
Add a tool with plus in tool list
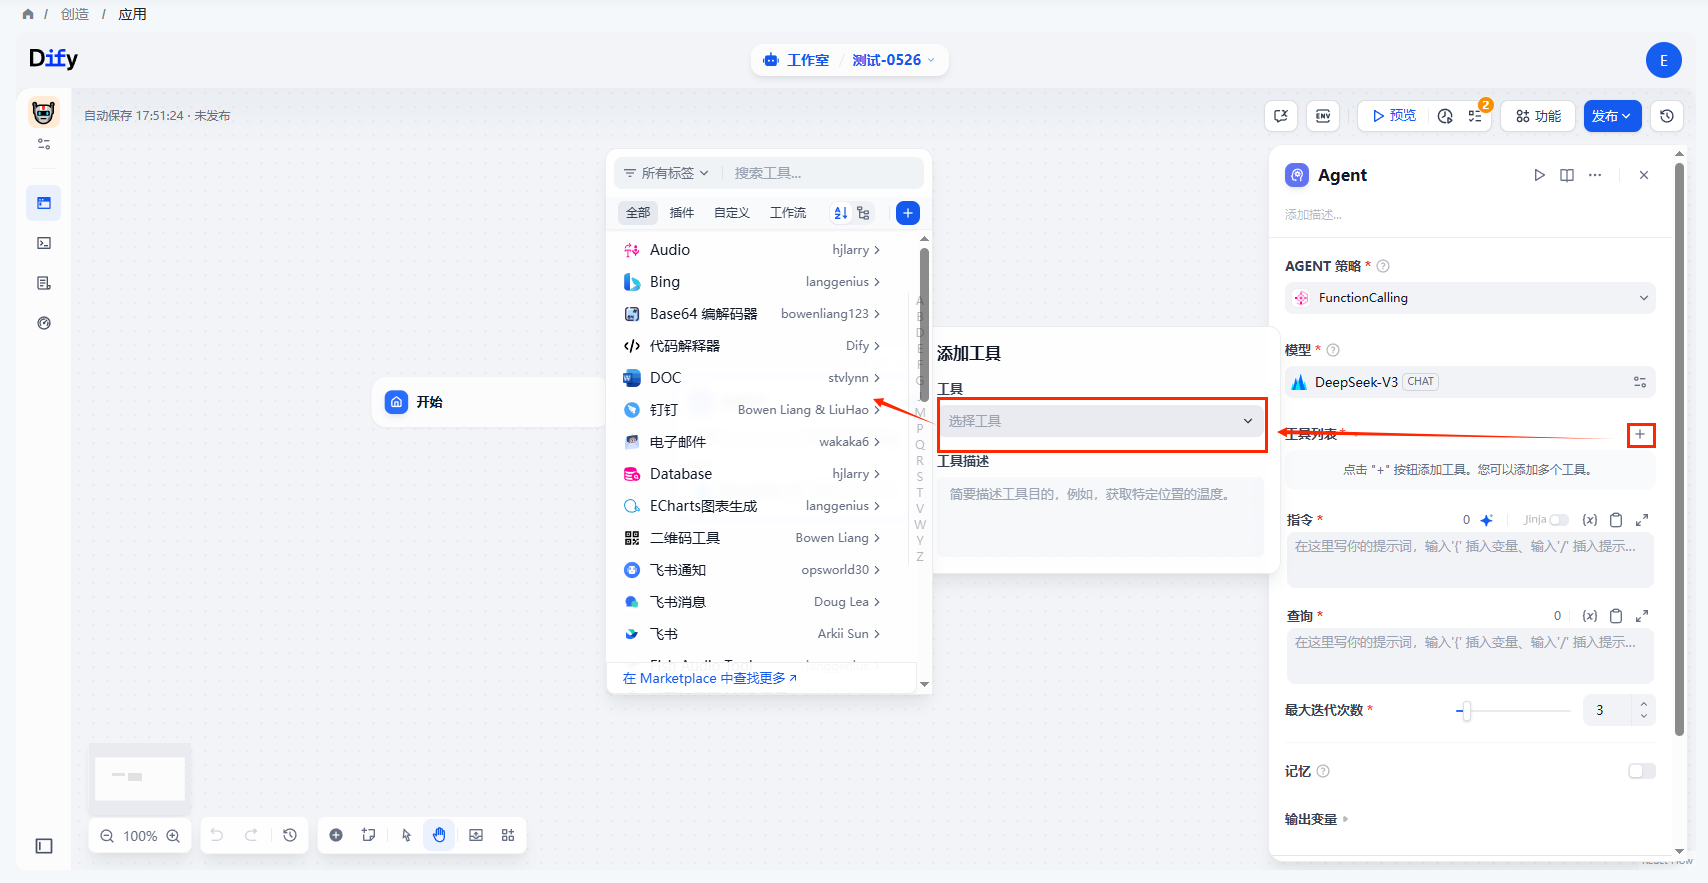(x=1640, y=435)
